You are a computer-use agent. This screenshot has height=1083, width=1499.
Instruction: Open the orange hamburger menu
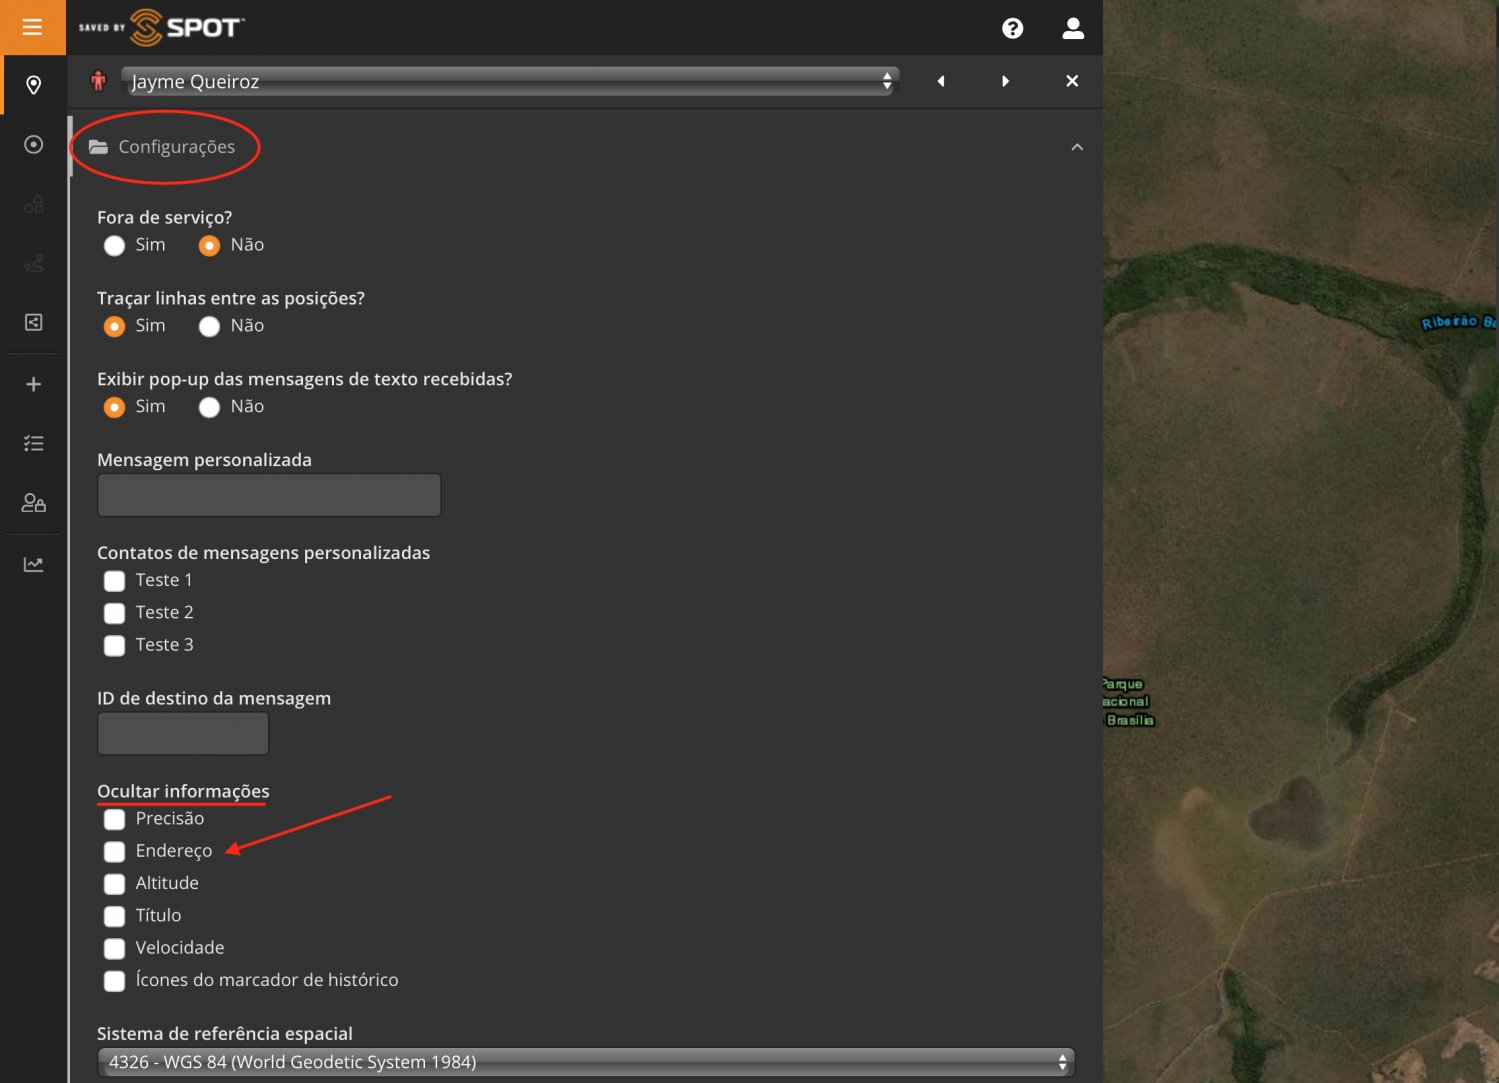coord(32,27)
